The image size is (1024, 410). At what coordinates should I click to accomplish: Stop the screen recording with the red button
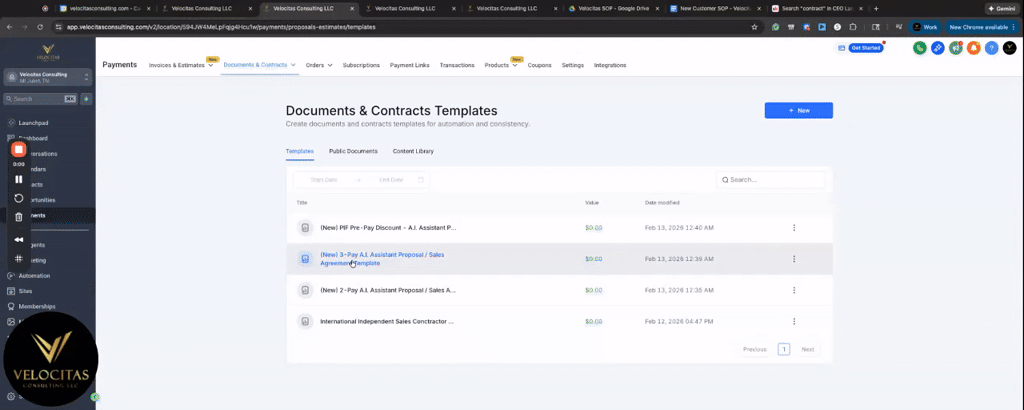tap(19, 150)
